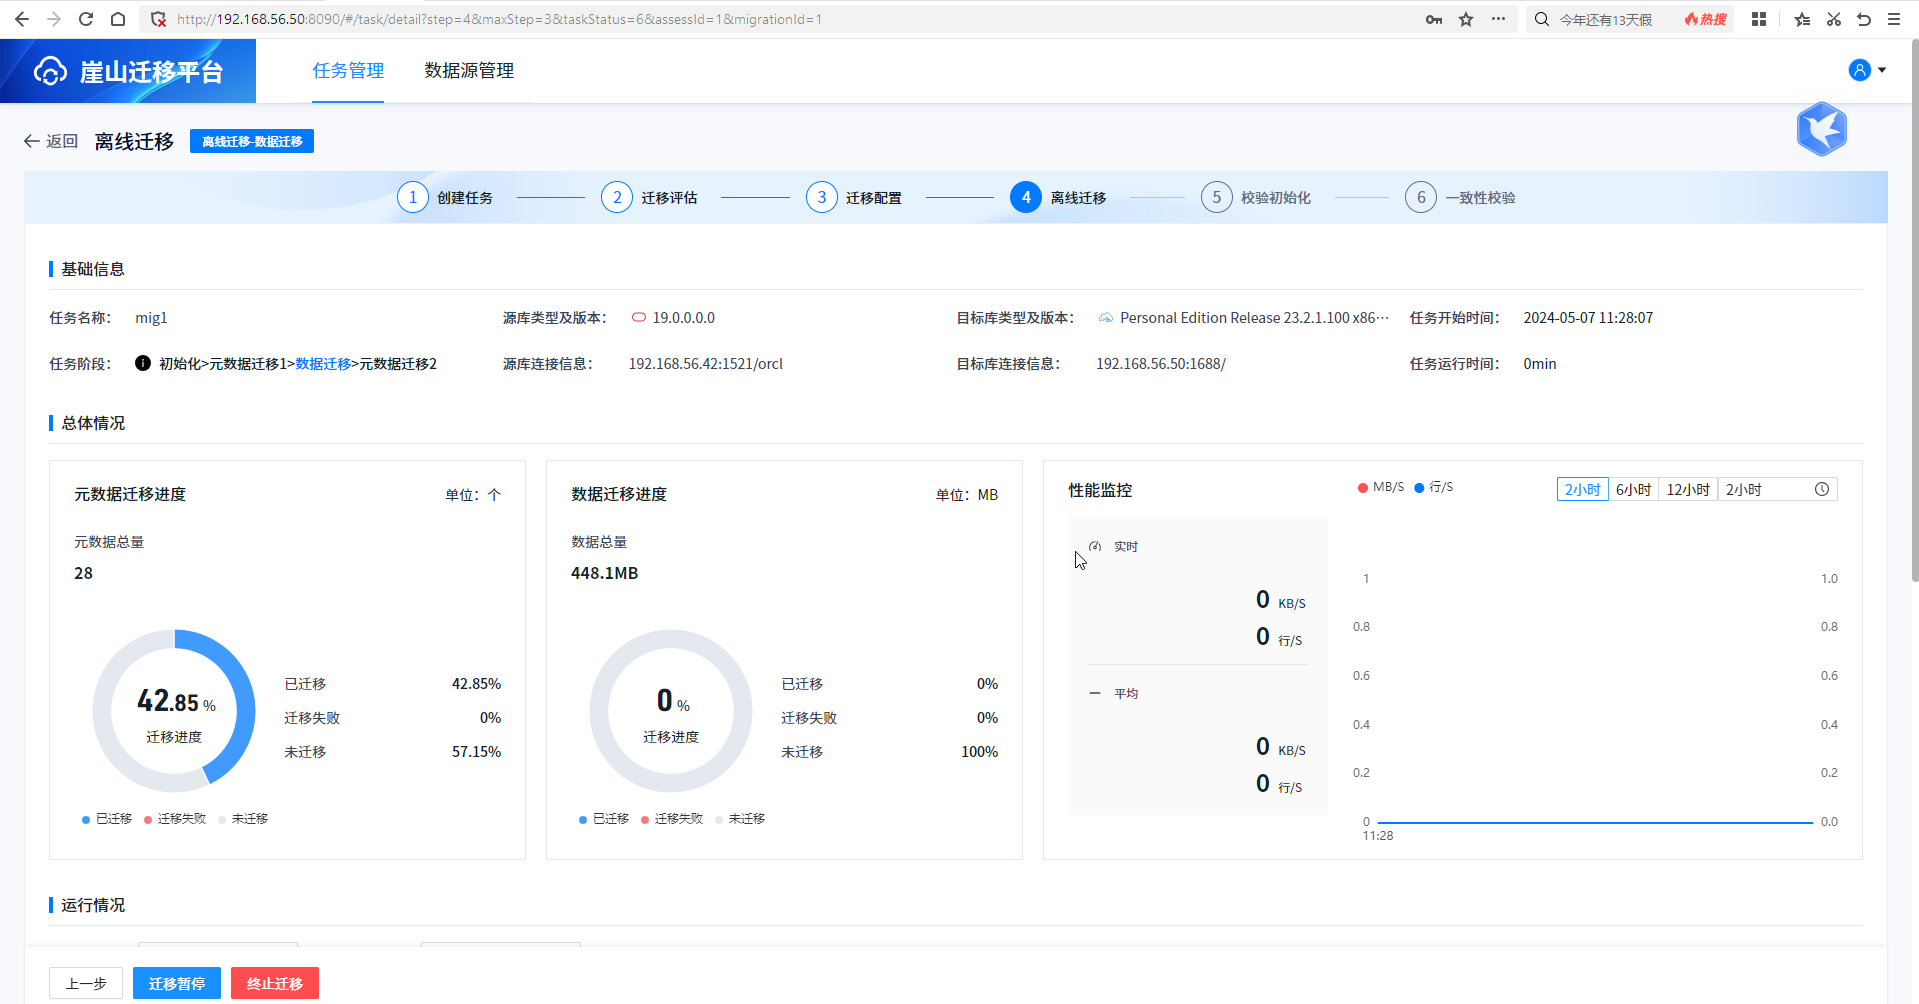Toggle 已迁移 legend in metadata chart

[x=107, y=819]
